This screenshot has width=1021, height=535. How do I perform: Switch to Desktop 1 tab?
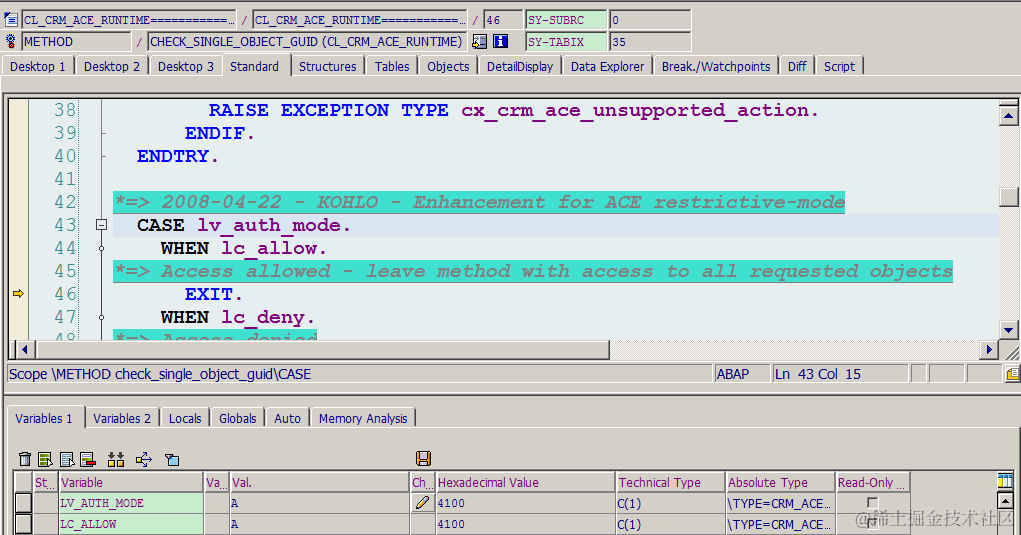(x=38, y=66)
